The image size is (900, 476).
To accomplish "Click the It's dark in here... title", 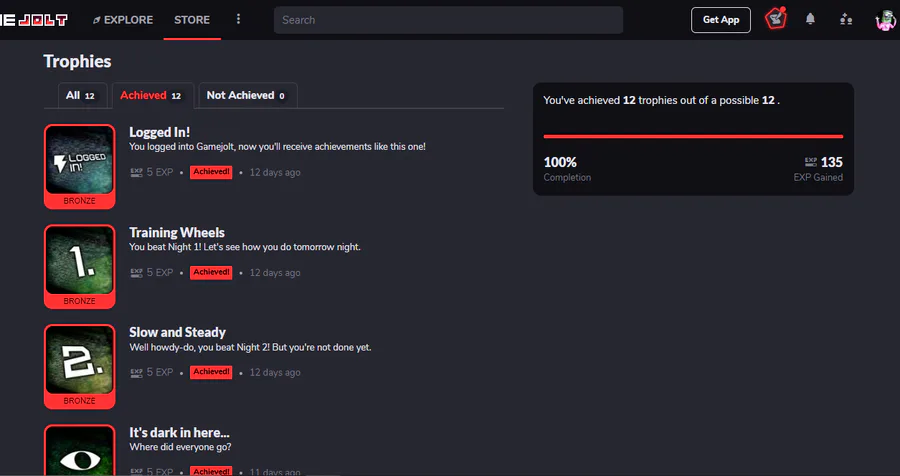I will (x=179, y=432).
